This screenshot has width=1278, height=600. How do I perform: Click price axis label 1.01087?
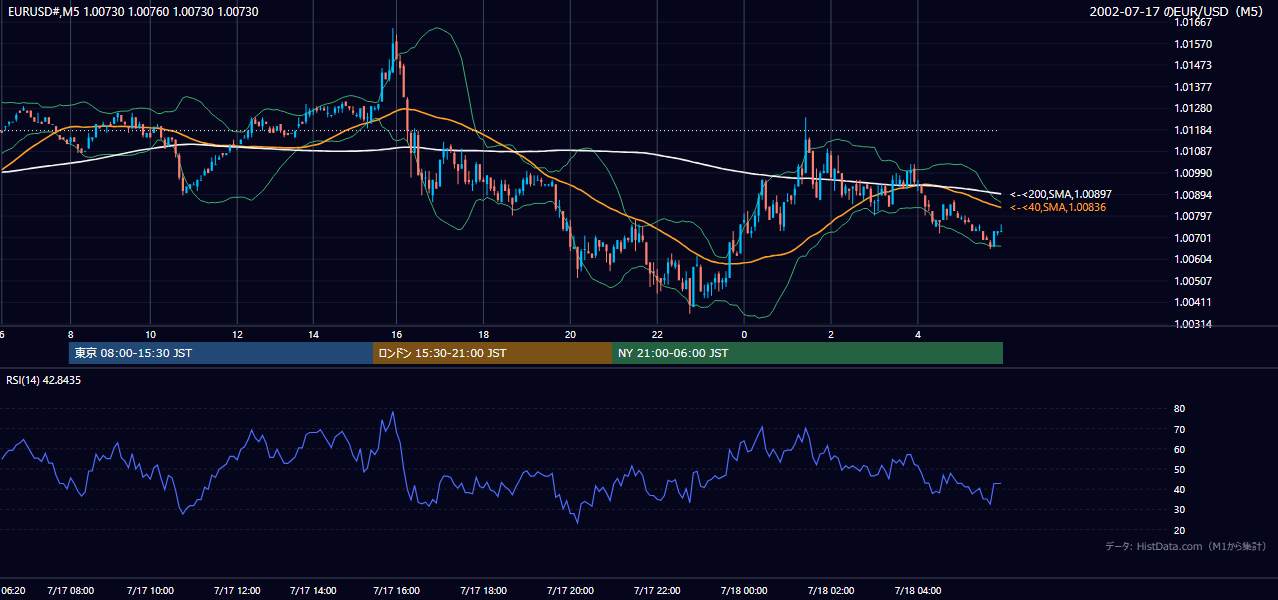[1193, 151]
